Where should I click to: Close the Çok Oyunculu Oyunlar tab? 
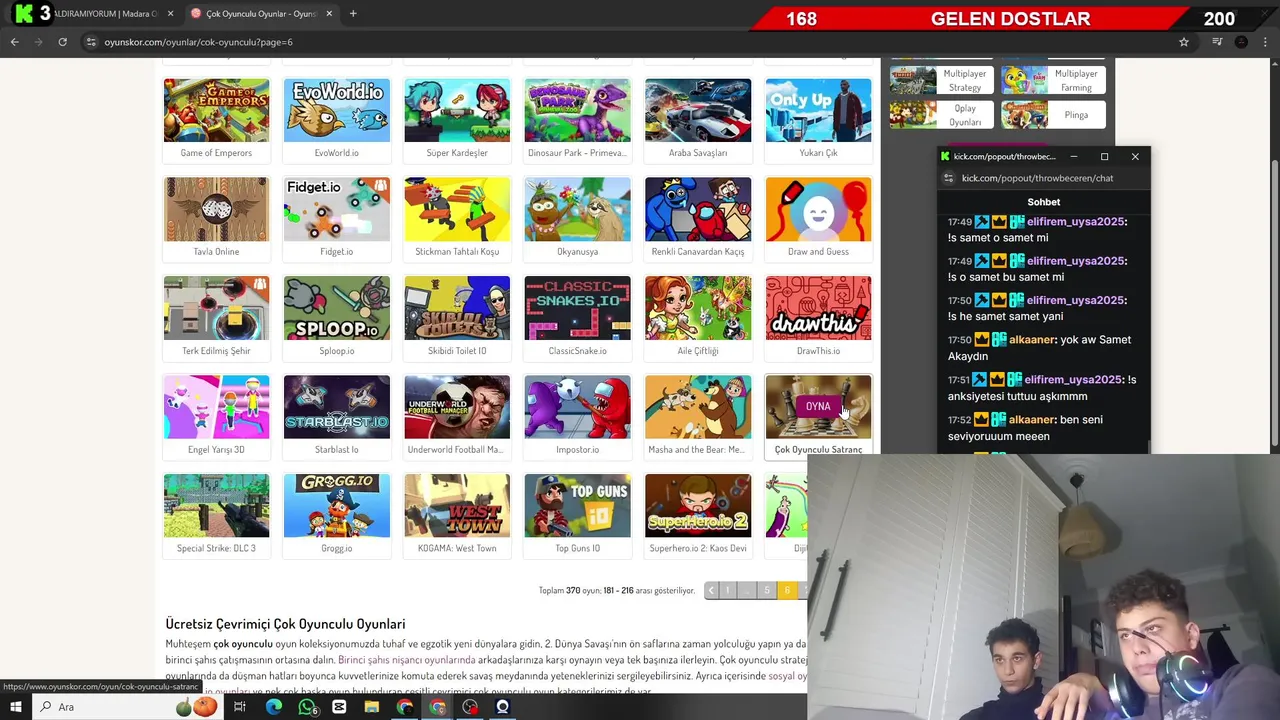point(329,14)
